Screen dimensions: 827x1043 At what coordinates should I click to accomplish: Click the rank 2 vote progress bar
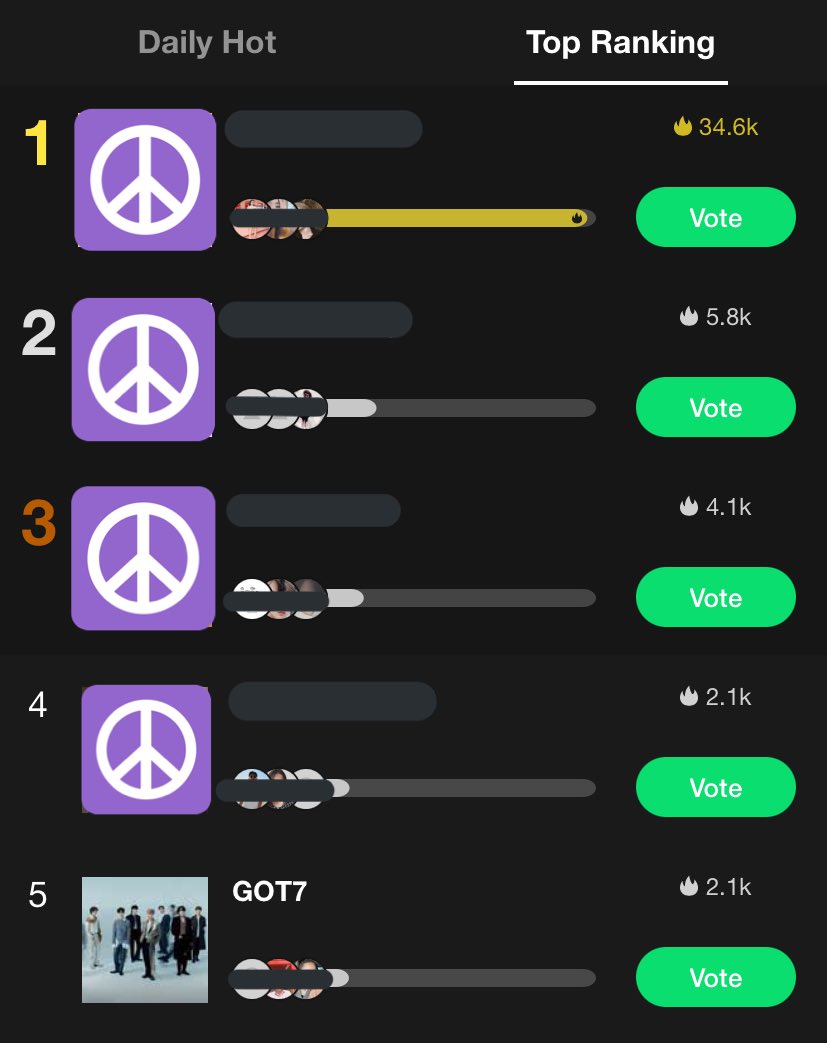pos(460,408)
